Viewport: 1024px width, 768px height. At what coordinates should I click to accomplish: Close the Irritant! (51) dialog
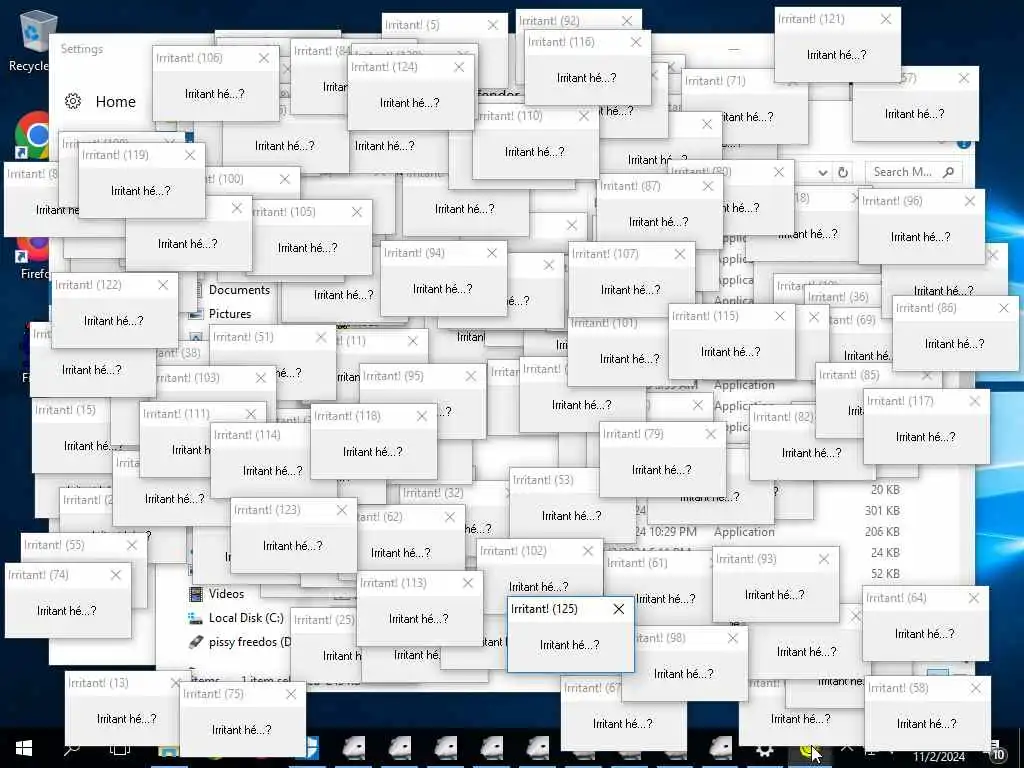(x=321, y=338)
